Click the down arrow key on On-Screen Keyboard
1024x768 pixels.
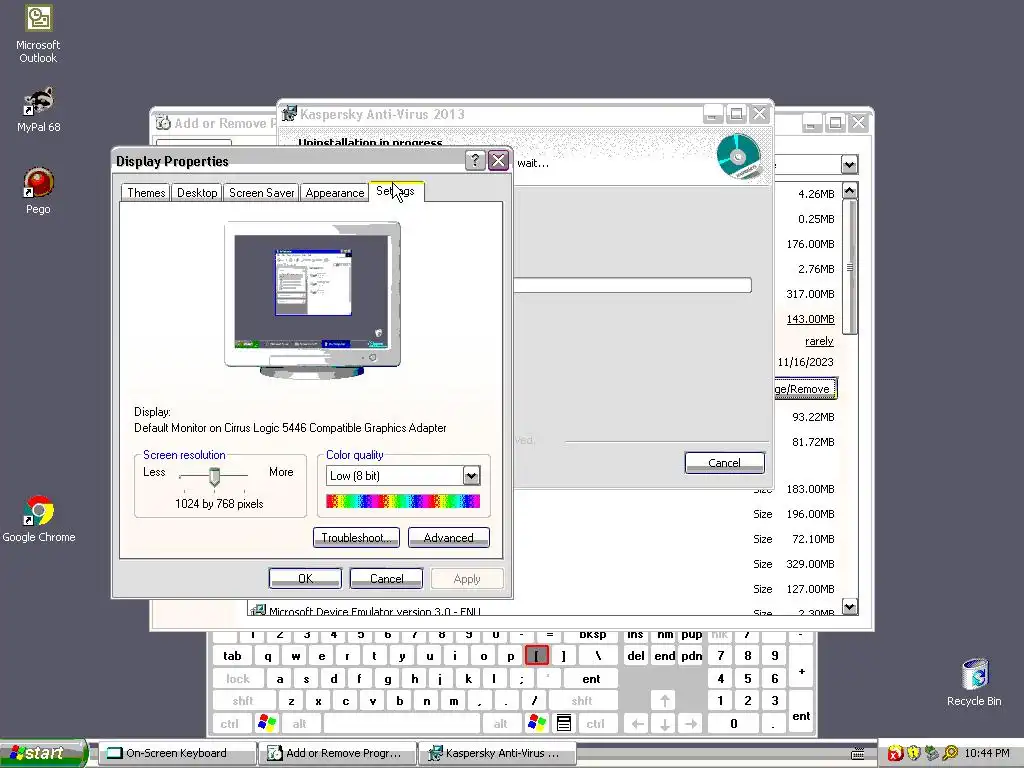click(664, 724)
